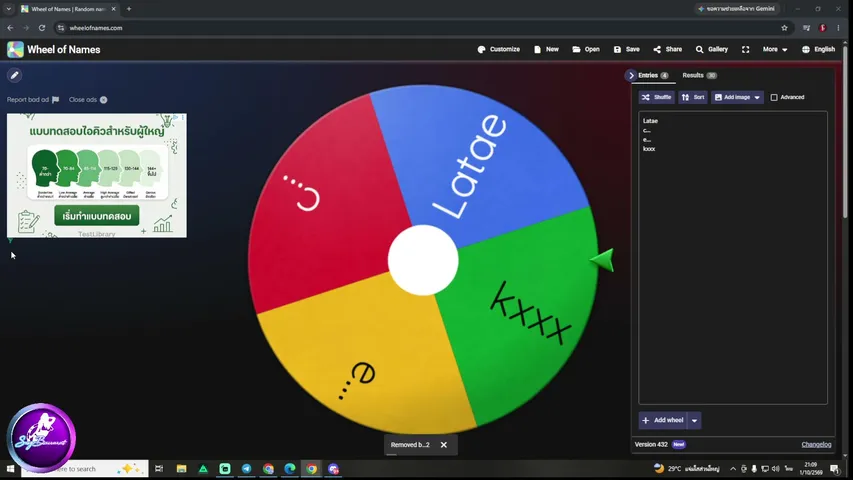Click Add wheel button
The height and width of the screenshot is (480, 853).
tap(663, 420)
